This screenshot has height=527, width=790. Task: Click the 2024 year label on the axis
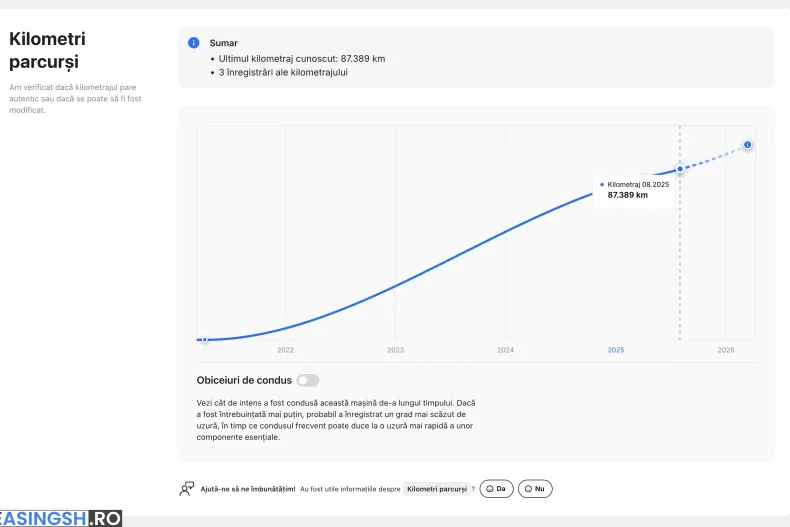tap(506, 350)
